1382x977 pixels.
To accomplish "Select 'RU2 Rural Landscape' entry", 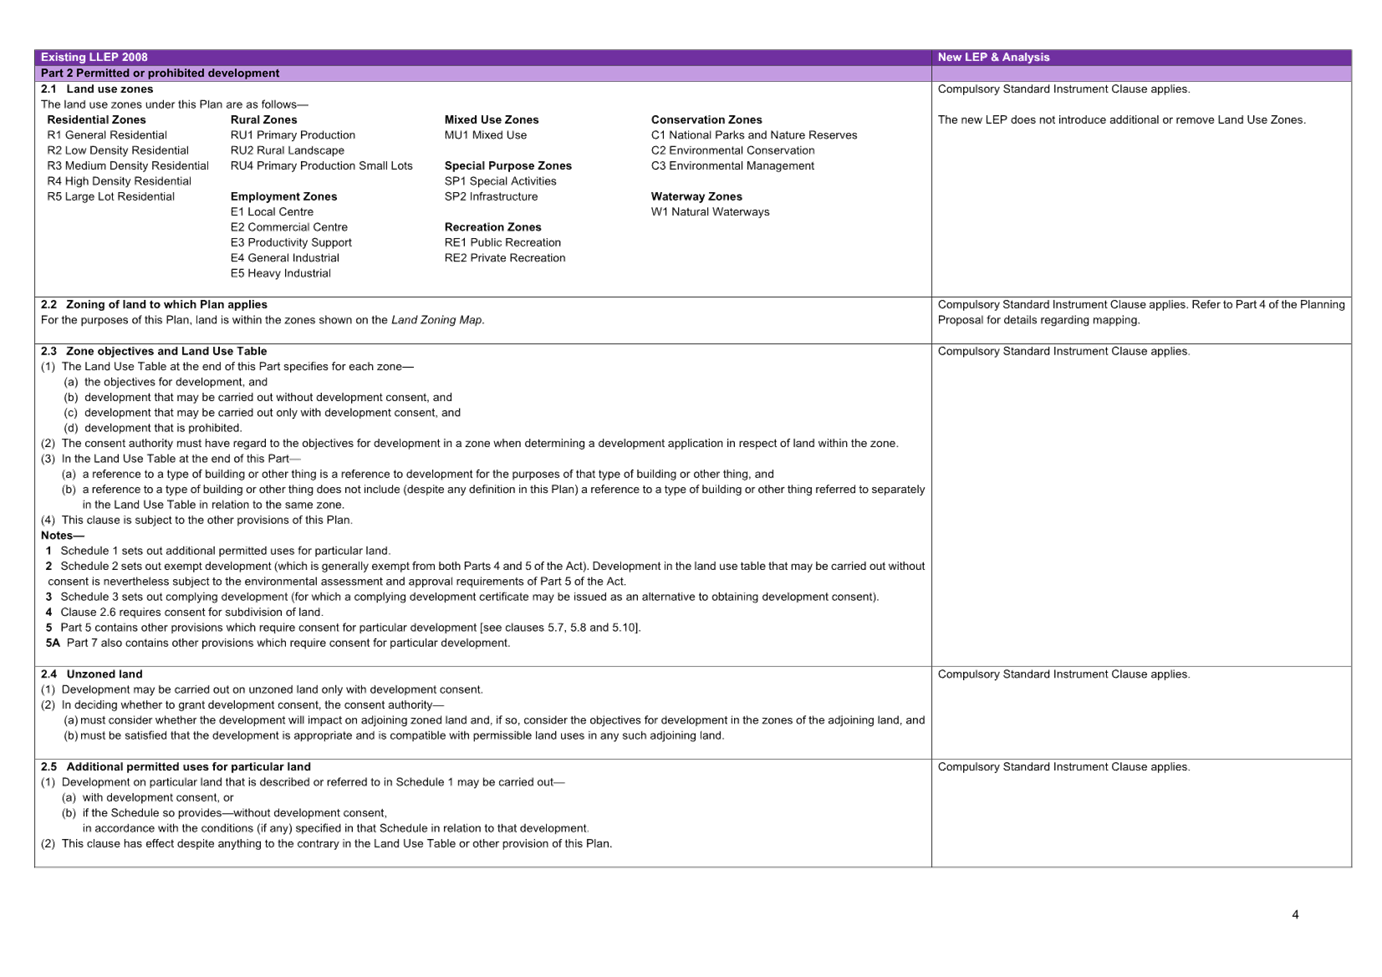I will [x=287, y=151].
